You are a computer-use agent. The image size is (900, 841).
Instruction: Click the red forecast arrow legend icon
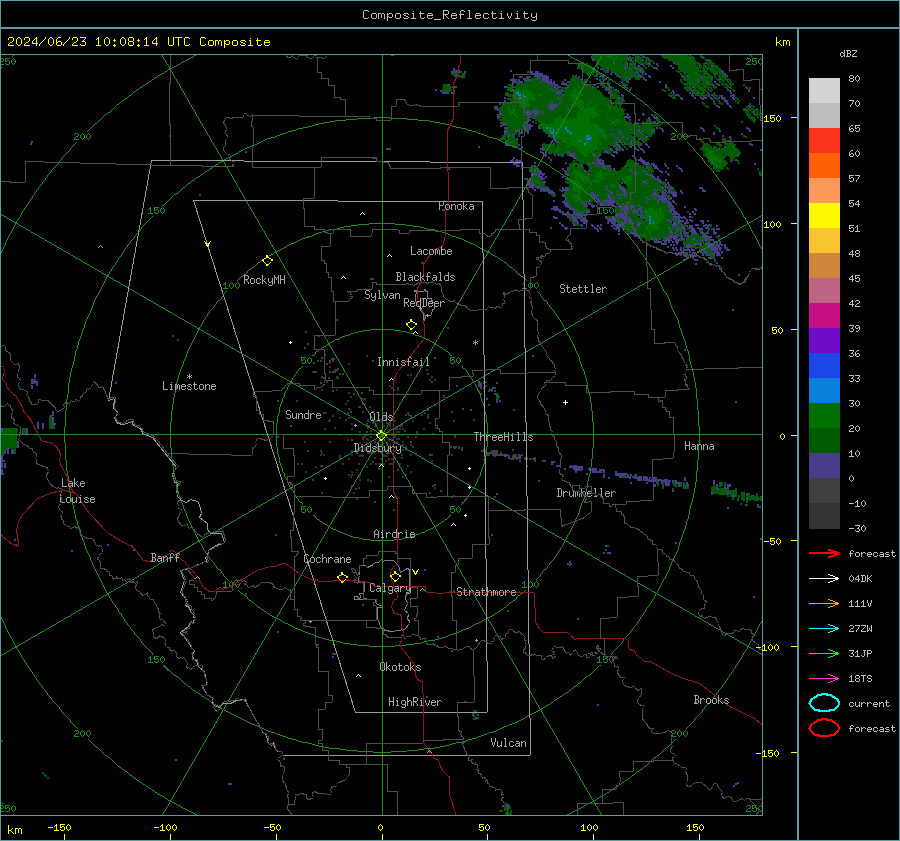[x=824, y=553]
